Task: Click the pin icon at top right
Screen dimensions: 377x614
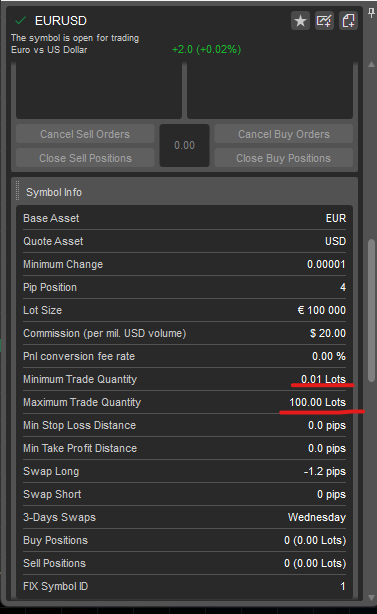Action: (x=371, y=13)
